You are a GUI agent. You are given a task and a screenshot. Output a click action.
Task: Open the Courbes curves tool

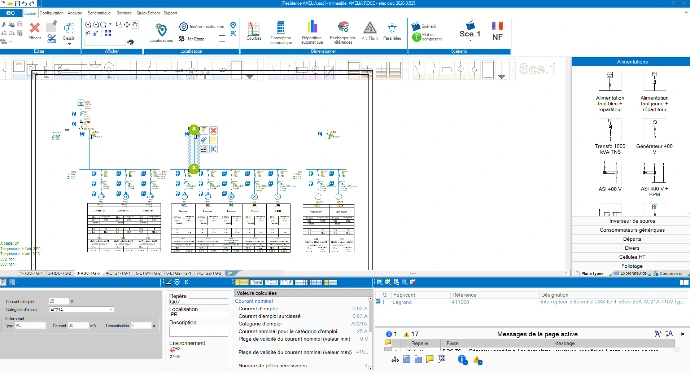click(253, 31)
